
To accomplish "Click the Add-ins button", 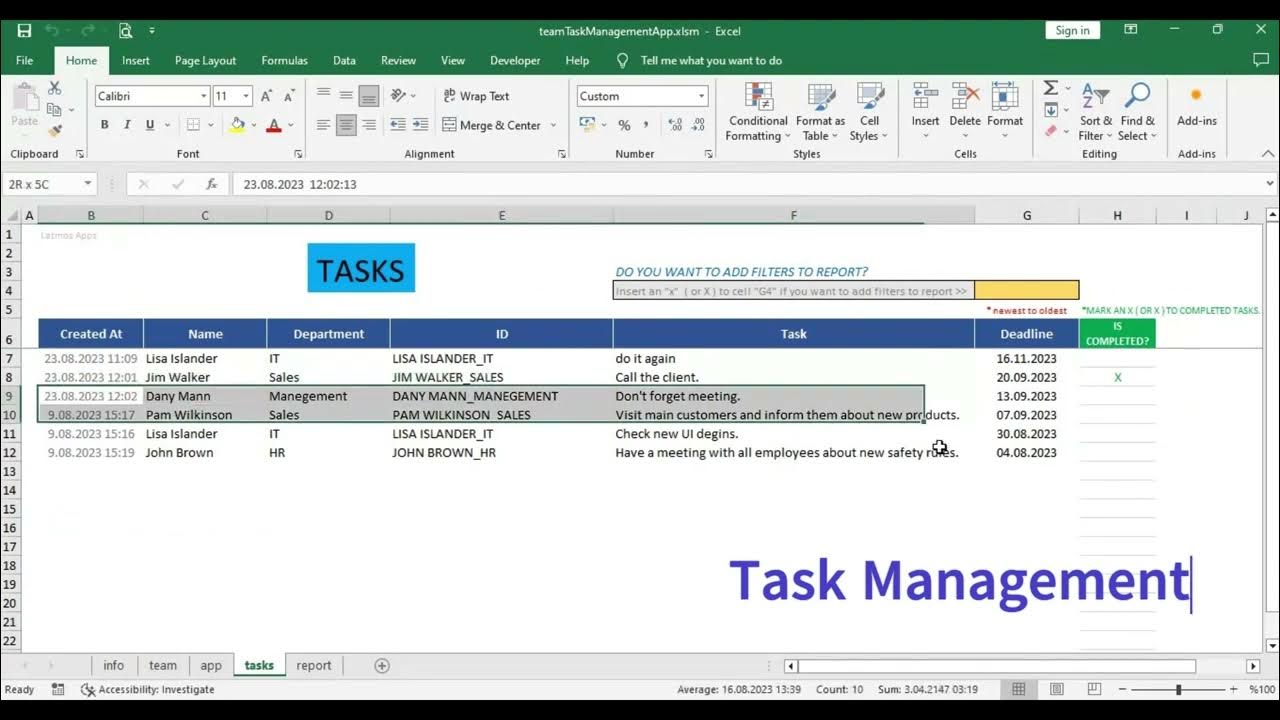I will pos(1197,105).
